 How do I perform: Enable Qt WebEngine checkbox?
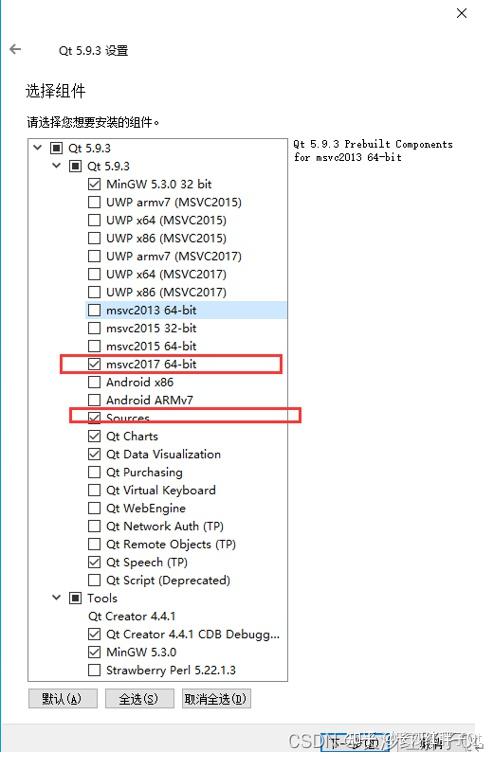point(94,508)
